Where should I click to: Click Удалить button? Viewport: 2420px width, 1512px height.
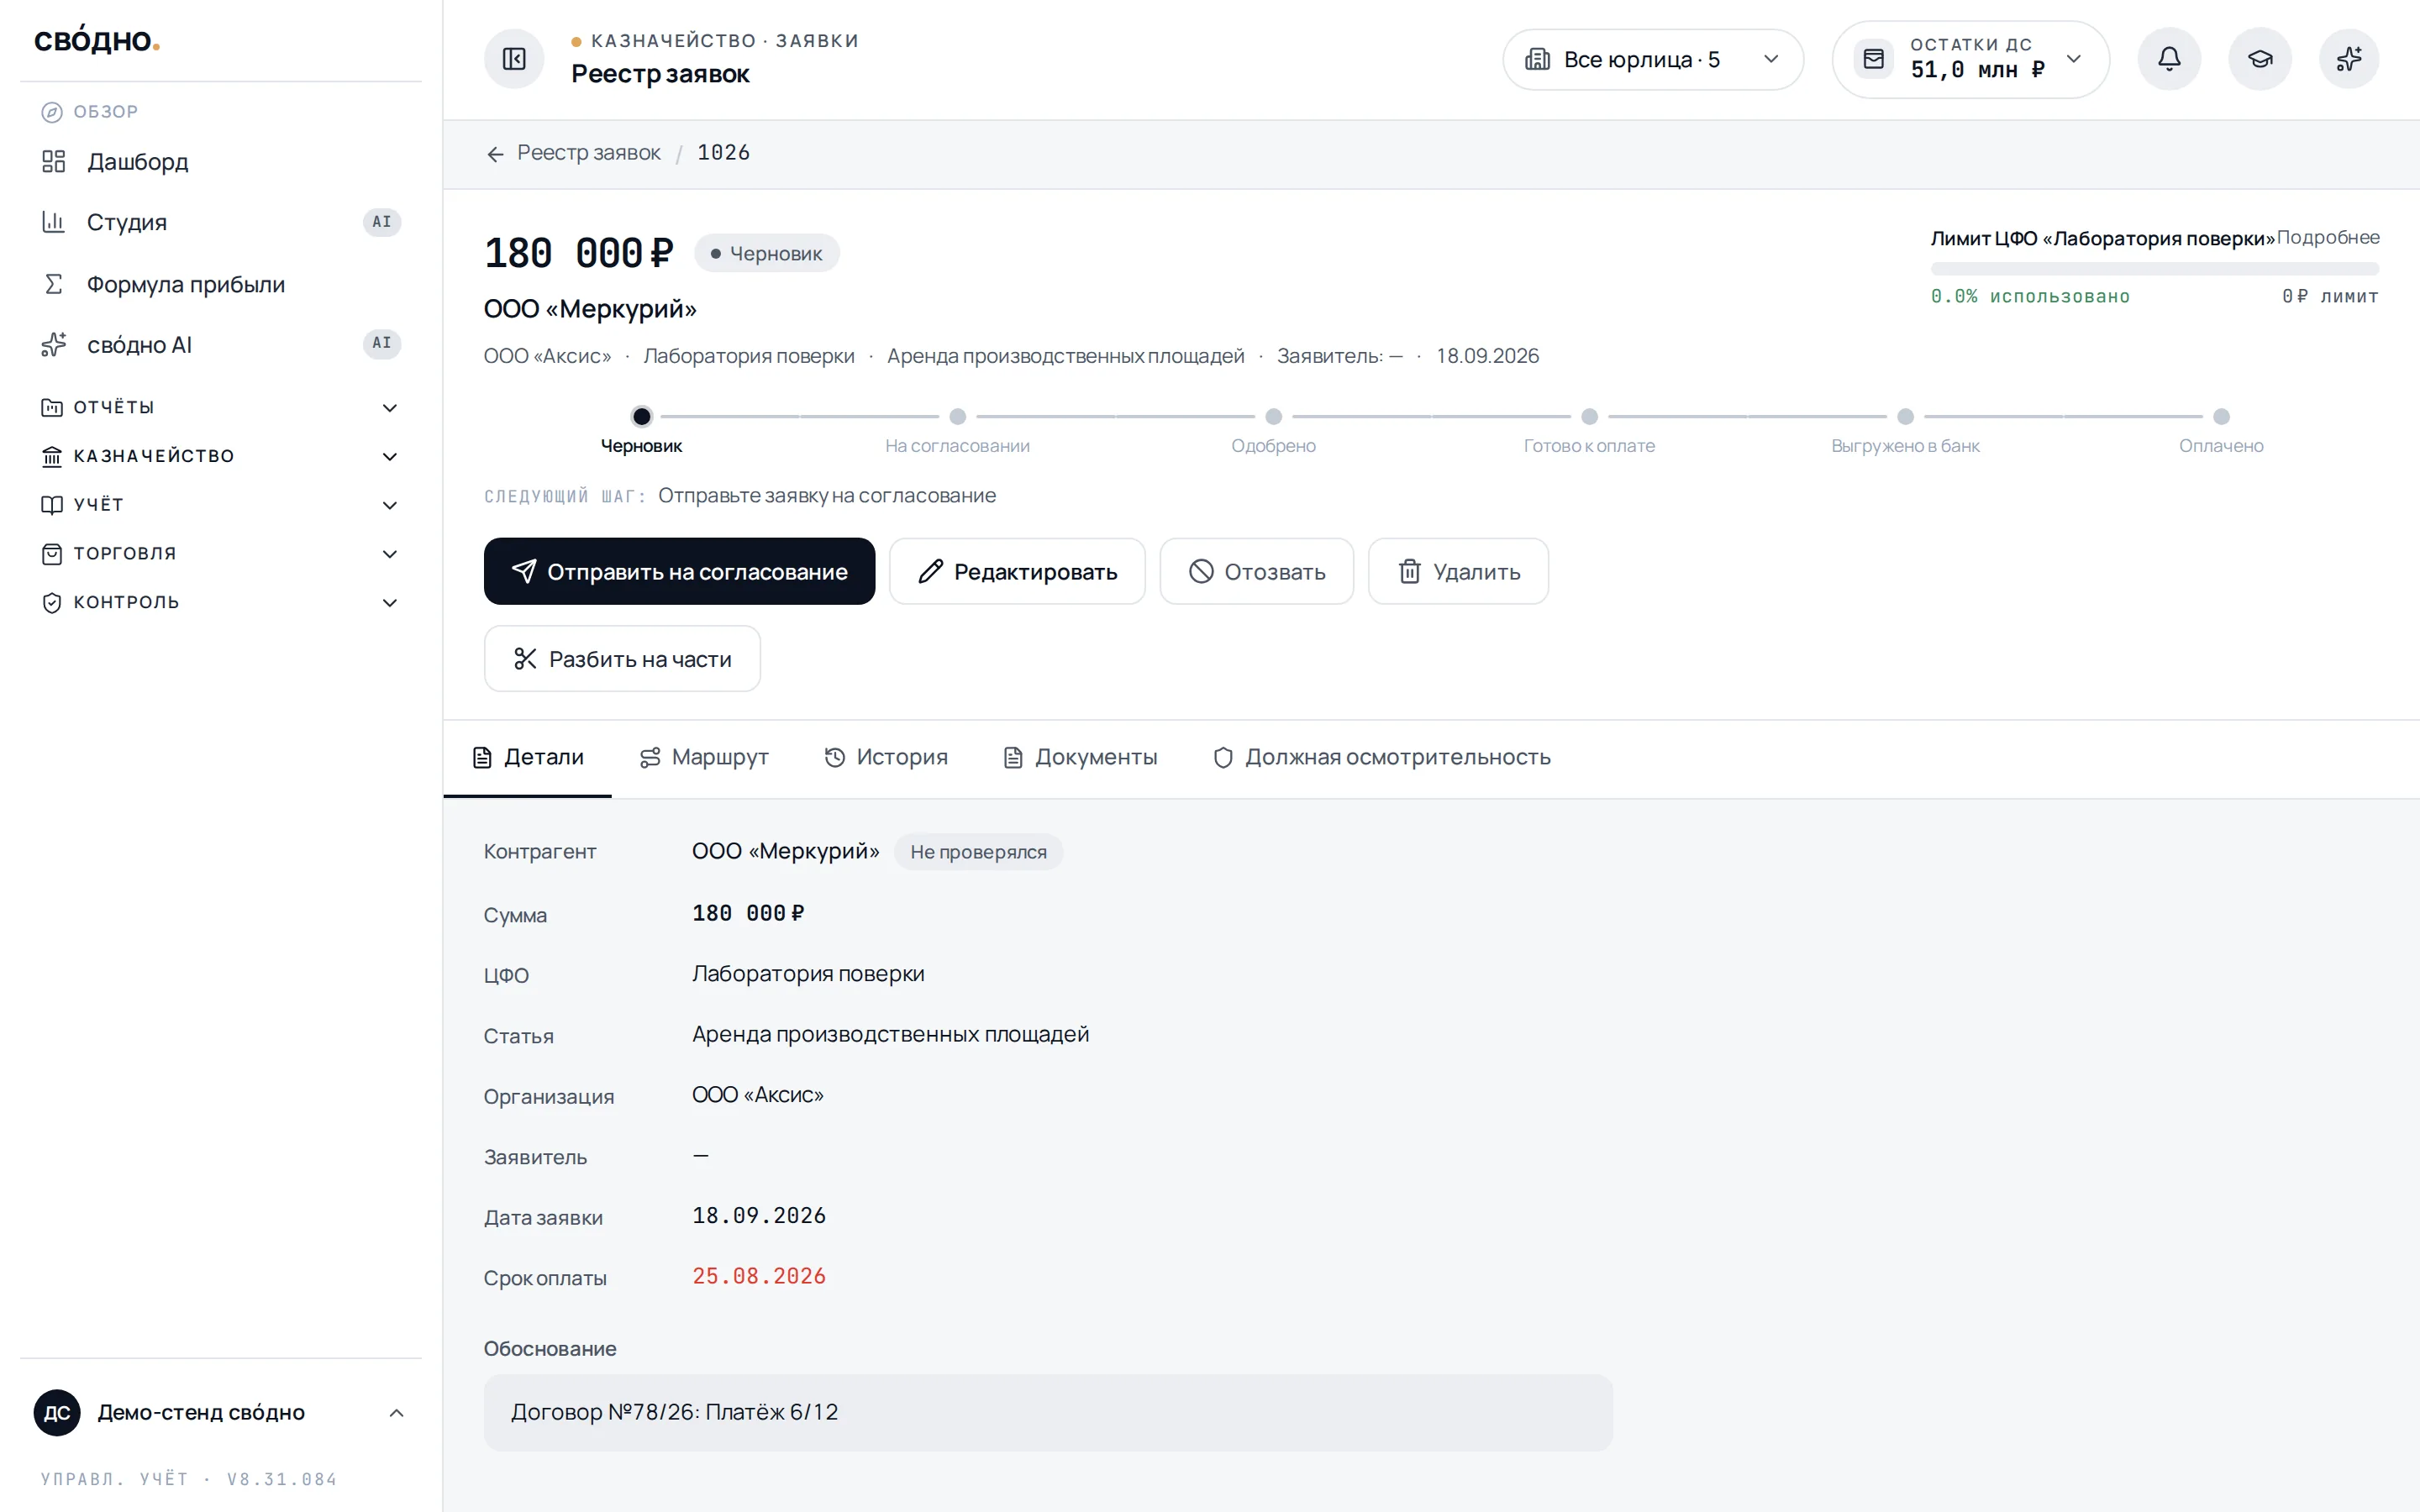[x=1458, y=571]
